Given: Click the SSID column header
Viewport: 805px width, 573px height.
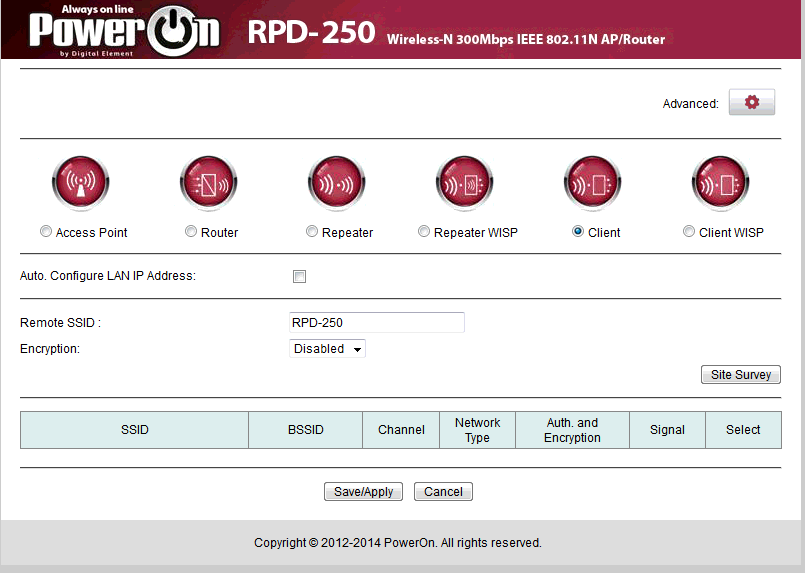Looking at the screenshot, I should coord(135,430).
